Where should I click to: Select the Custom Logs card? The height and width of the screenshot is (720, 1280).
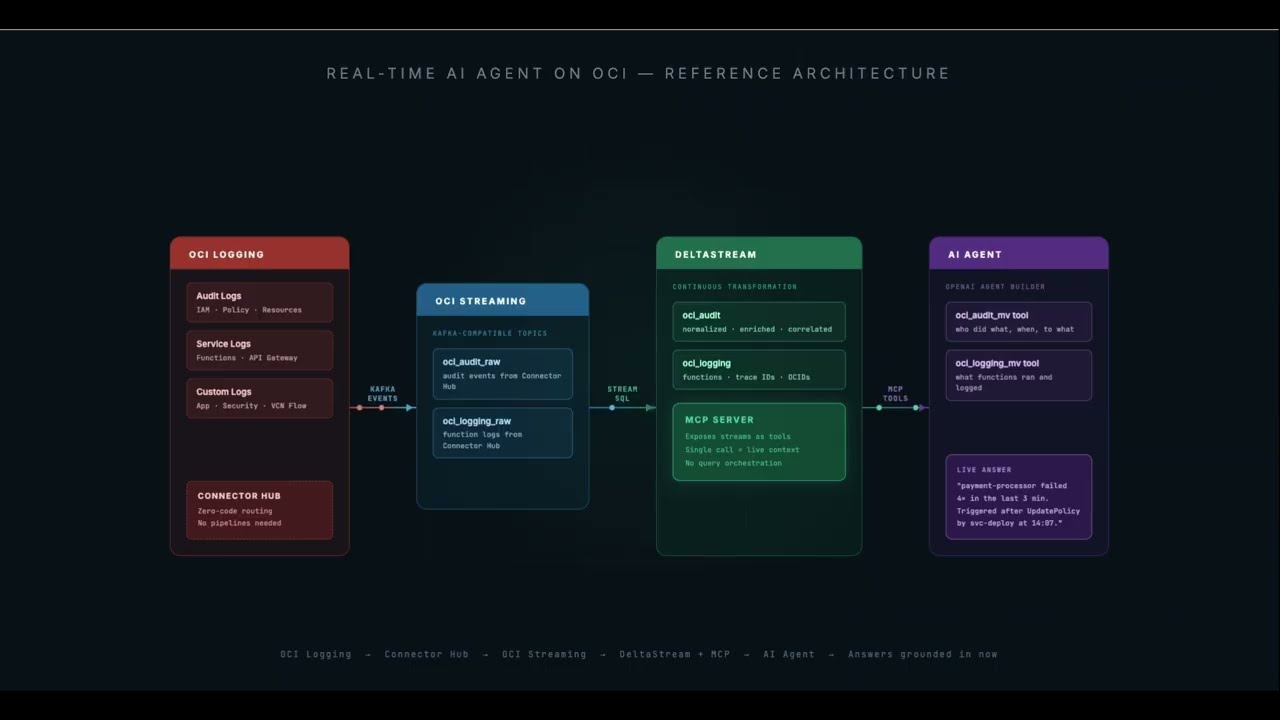click(x=259, y=398)
